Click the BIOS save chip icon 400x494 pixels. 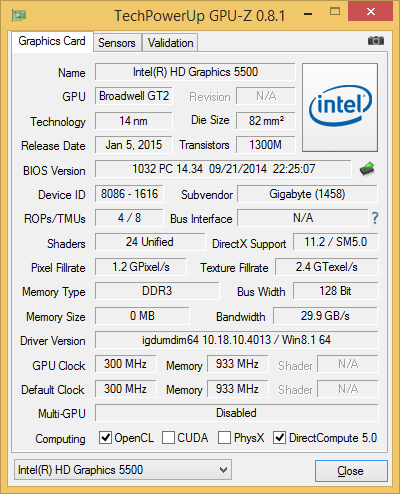[367, 169]
